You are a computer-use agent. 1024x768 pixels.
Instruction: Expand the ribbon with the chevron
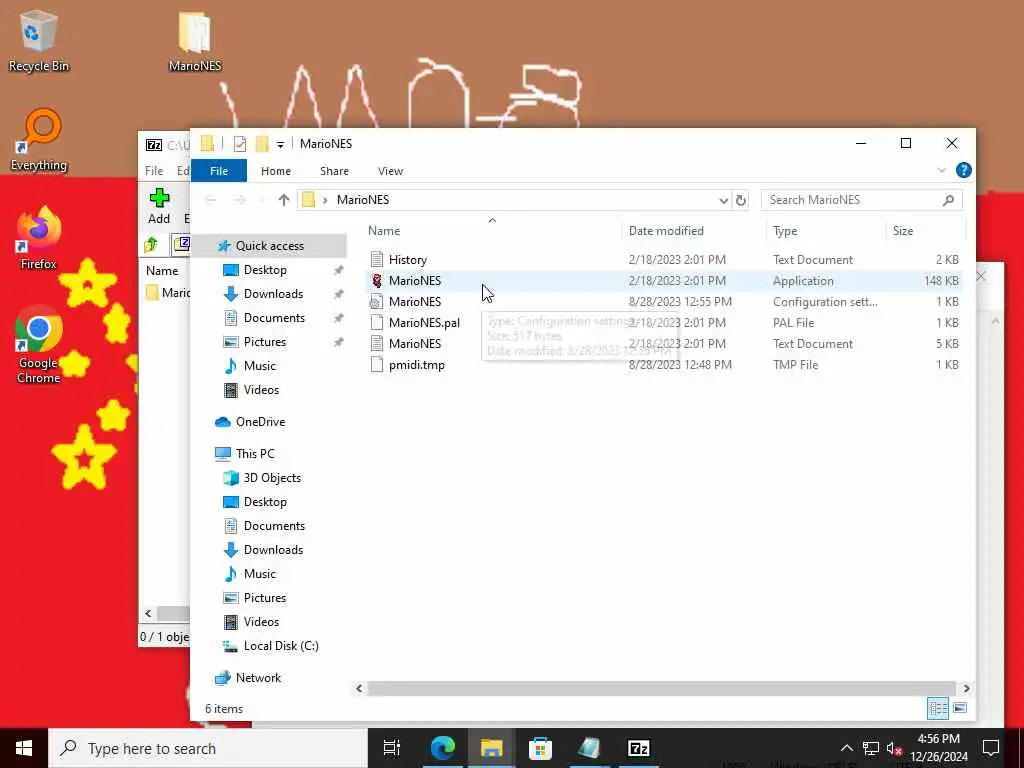pyautogui.click(x=941, y=170)
